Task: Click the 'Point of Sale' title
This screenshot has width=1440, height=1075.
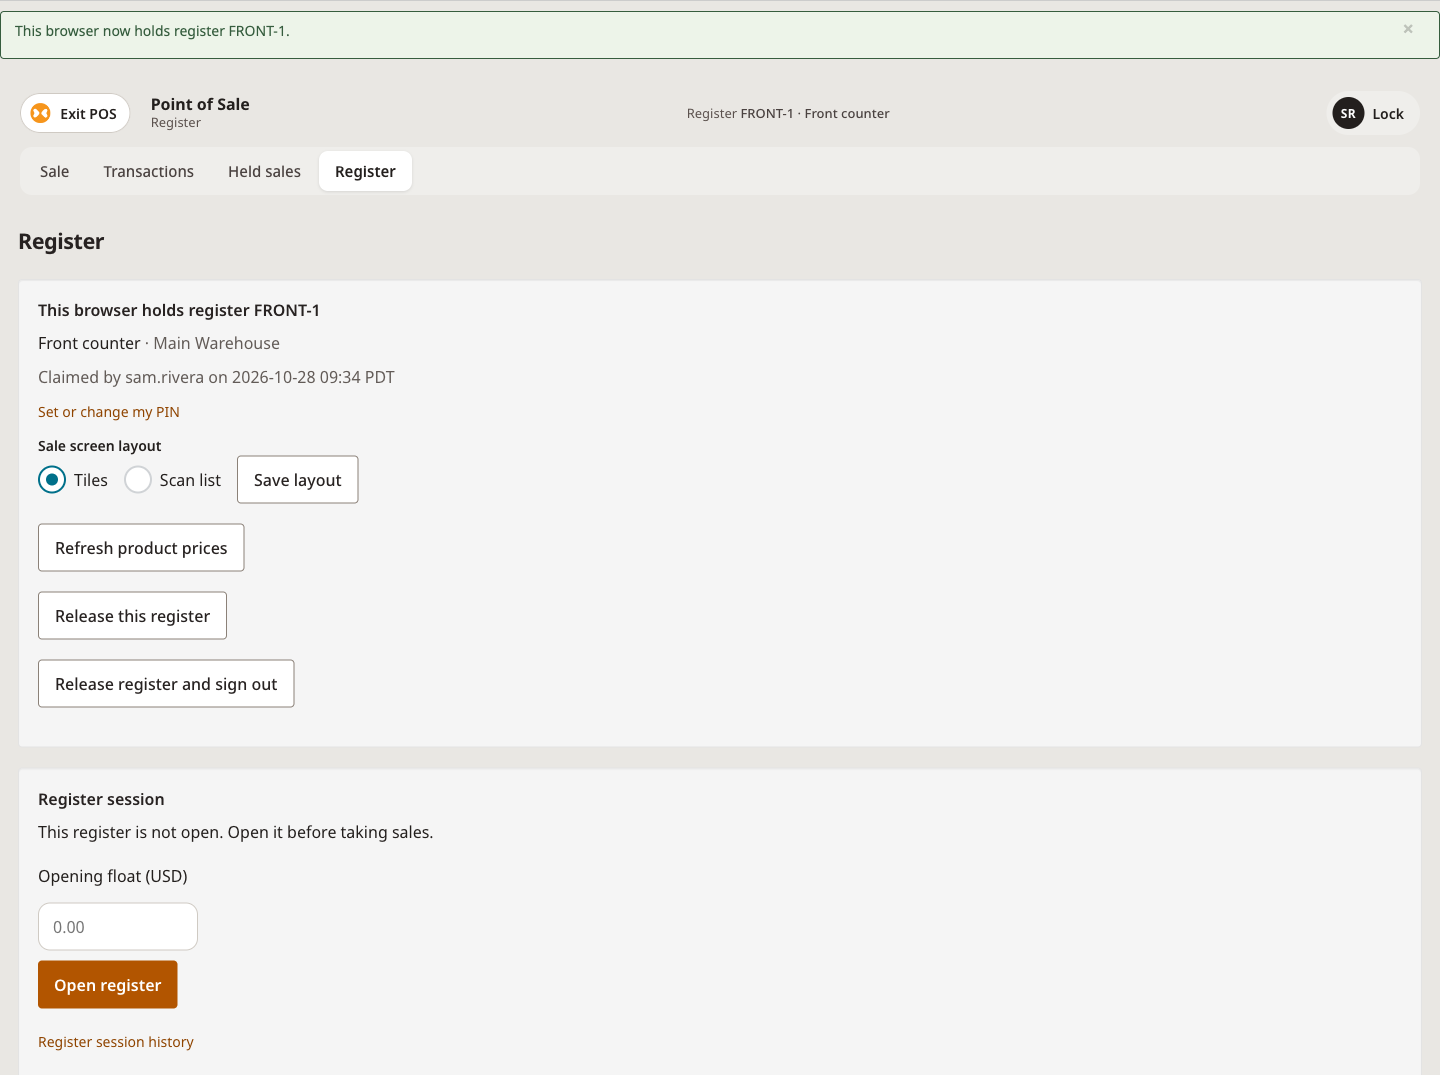Action: (x=200, y=104)
